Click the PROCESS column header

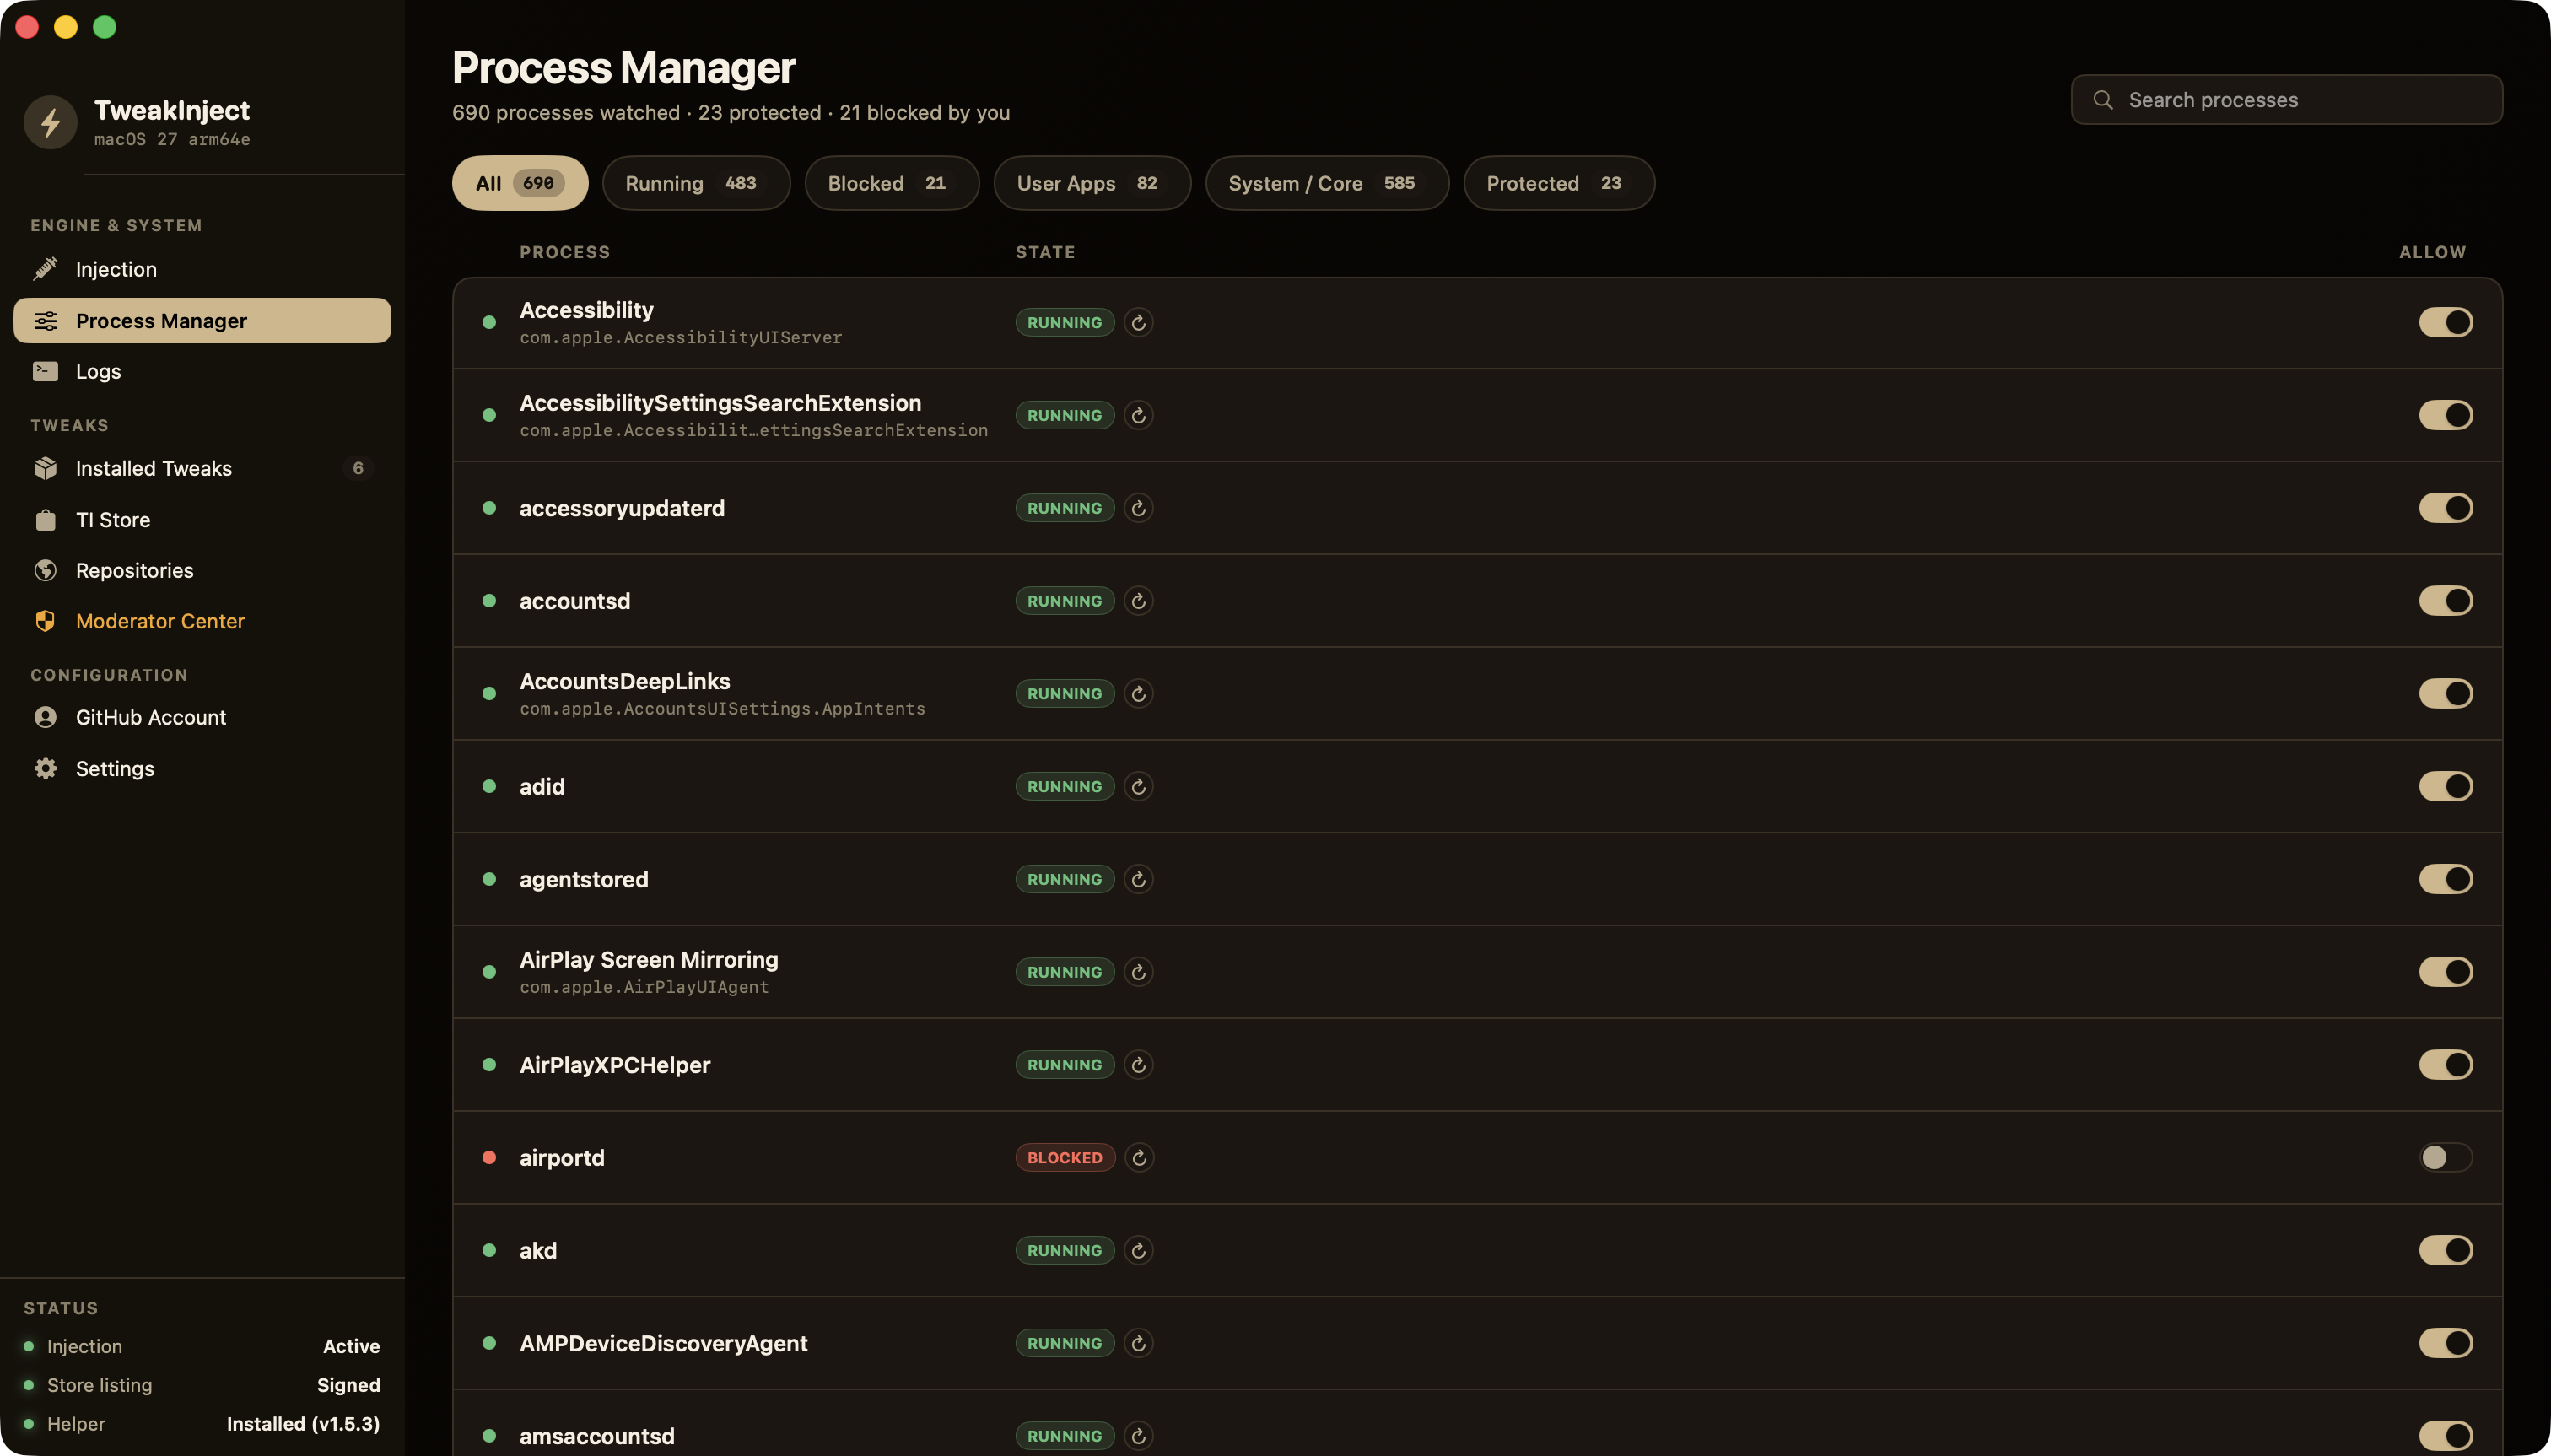(x=565, y=252)
